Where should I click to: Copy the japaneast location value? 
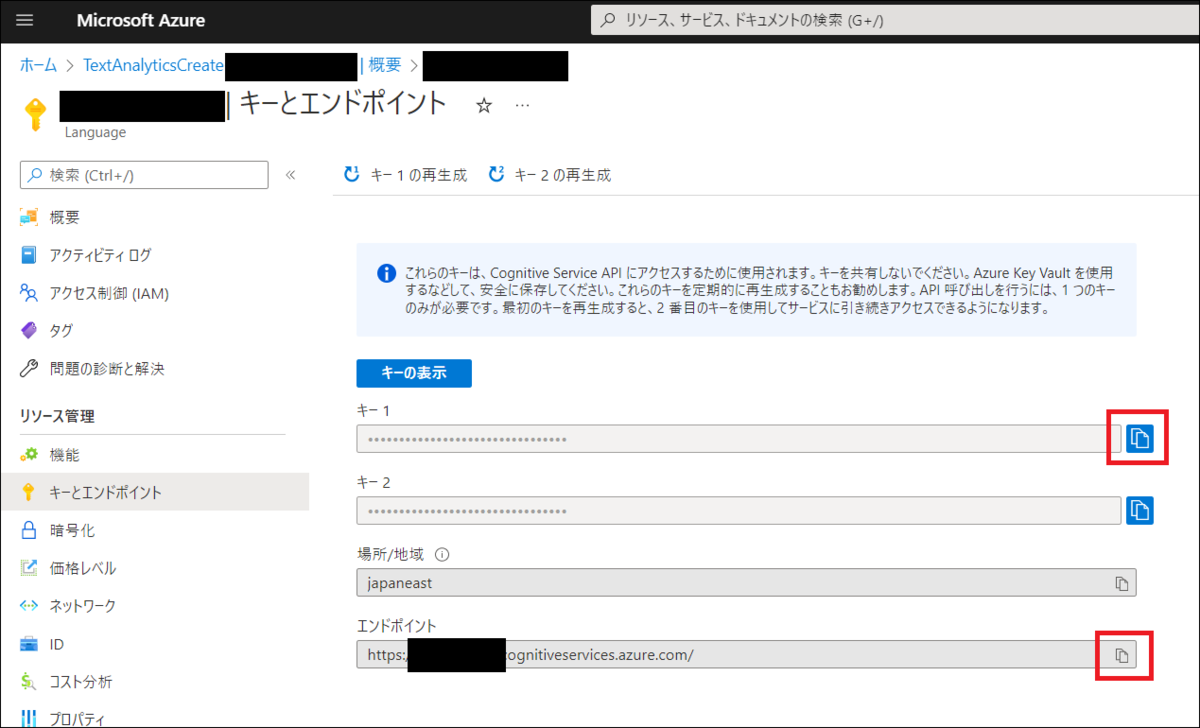click(x=1122, y=582)
